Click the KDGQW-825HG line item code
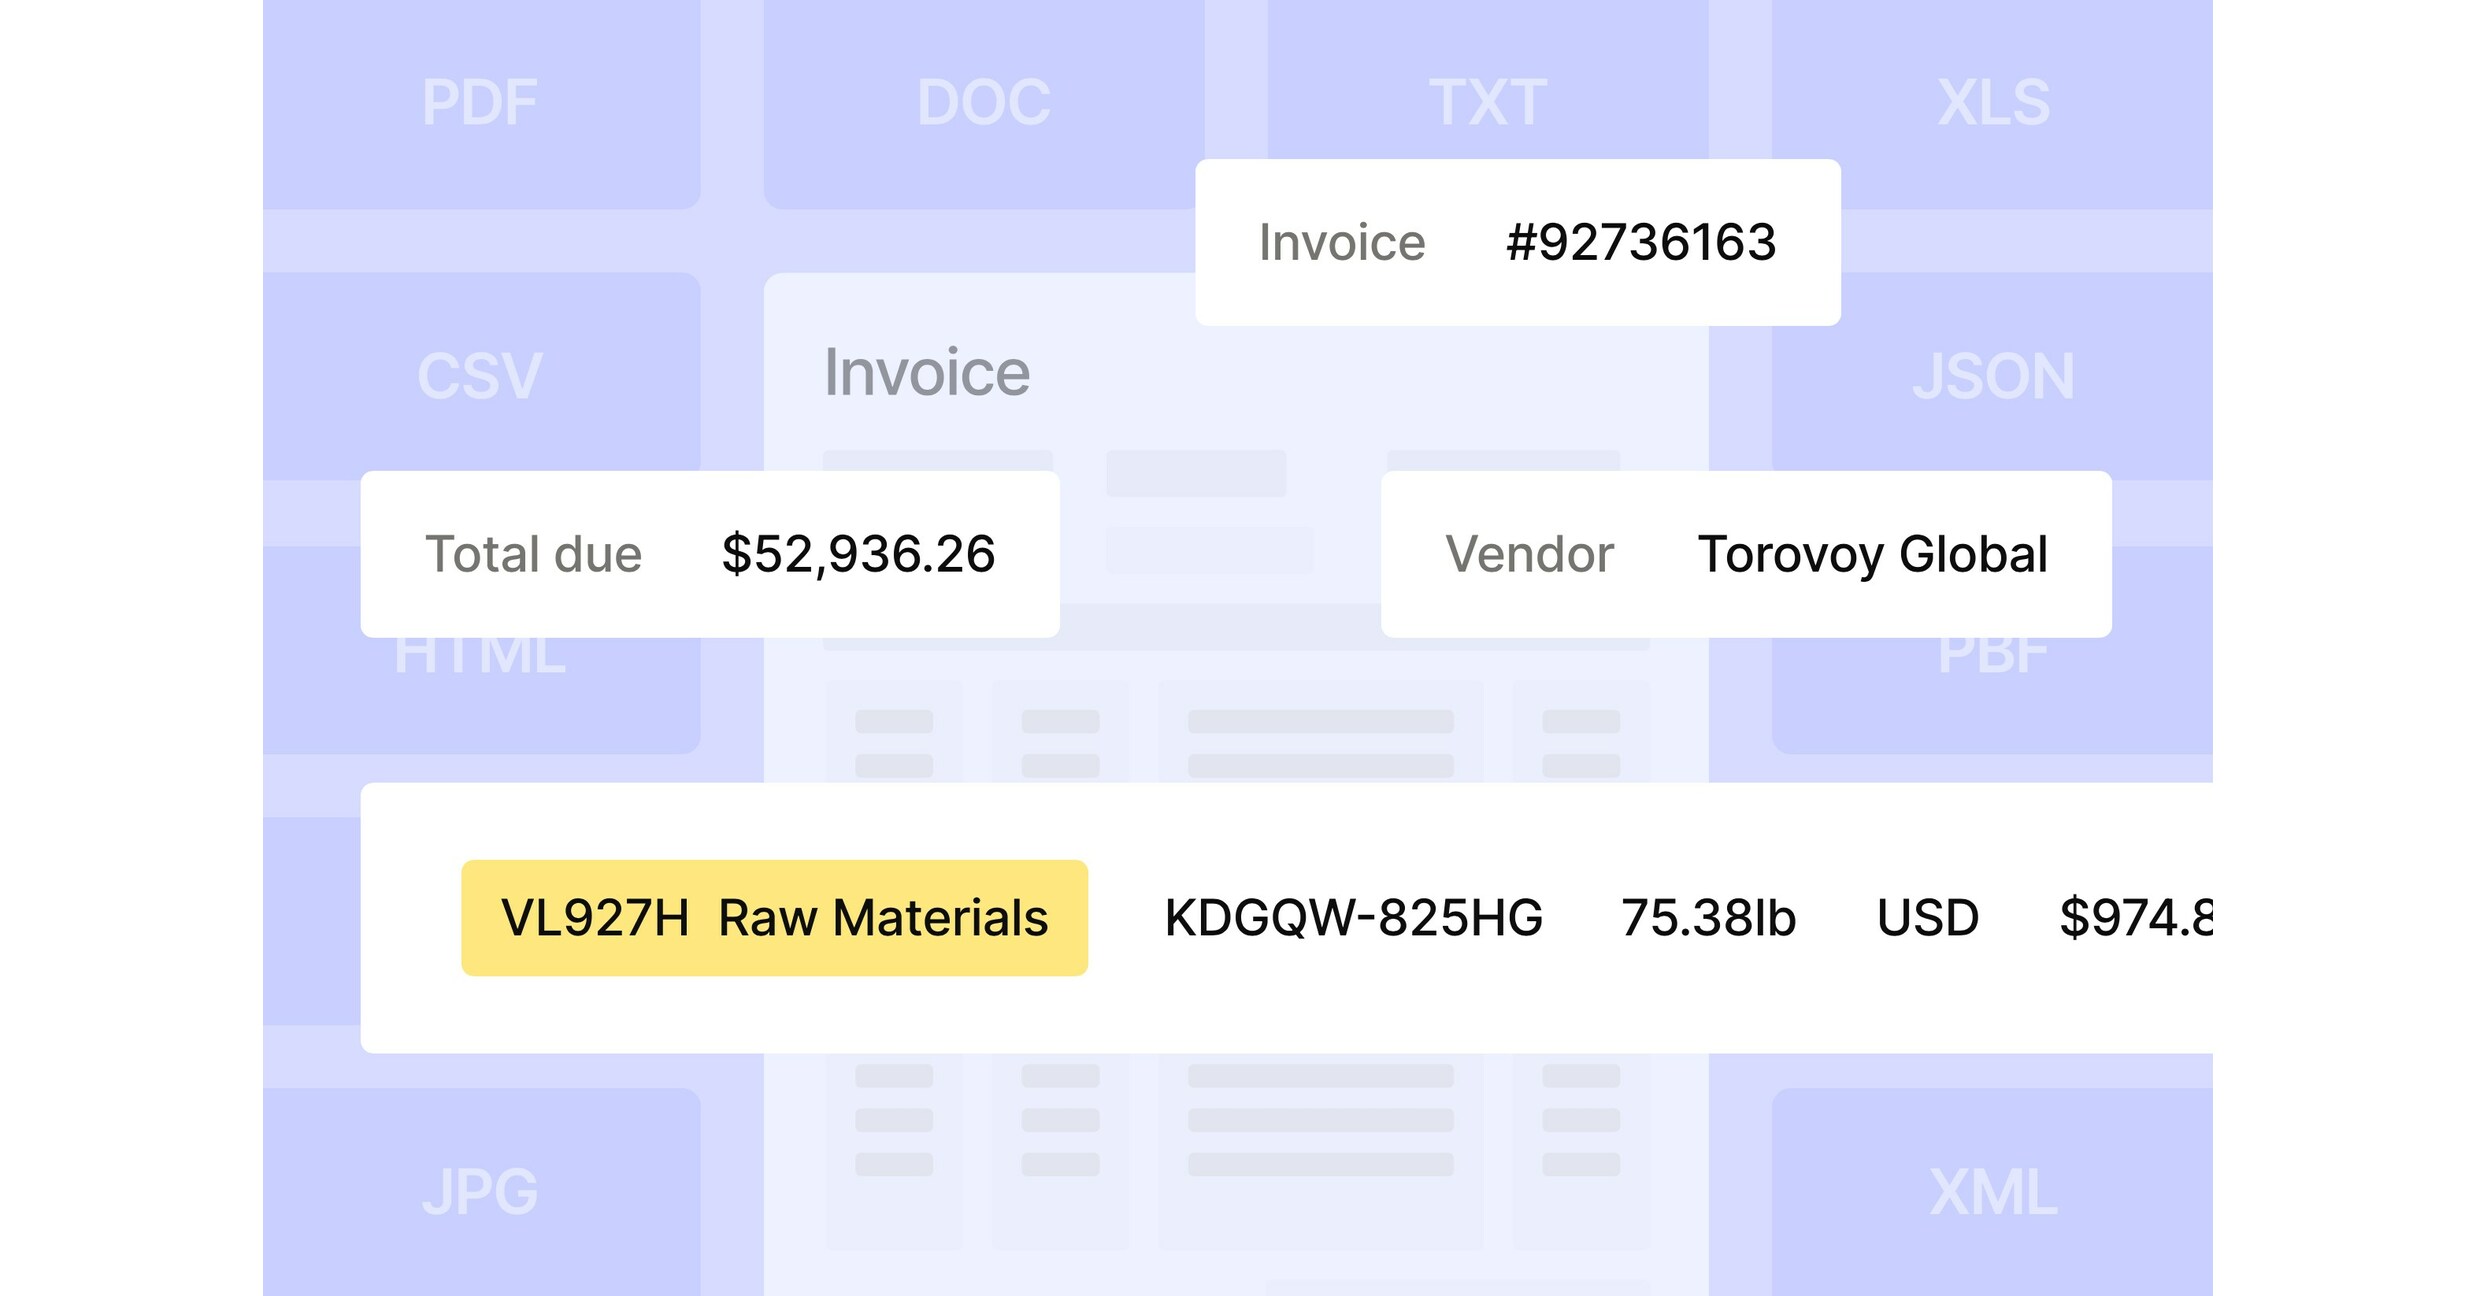Viewport: 2476px width, 1296px height. coord(1354,917)
